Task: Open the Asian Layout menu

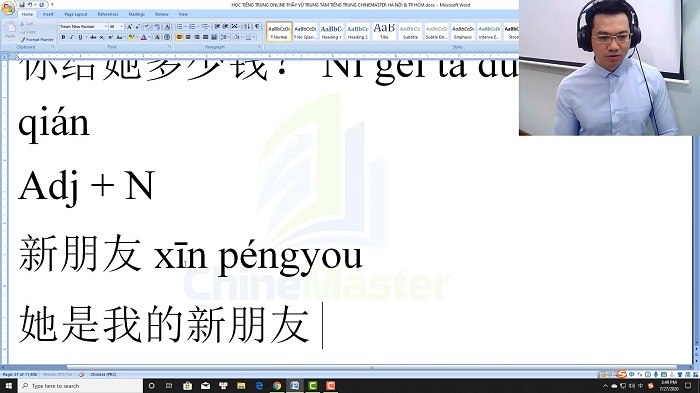Action: click(235, 26)
